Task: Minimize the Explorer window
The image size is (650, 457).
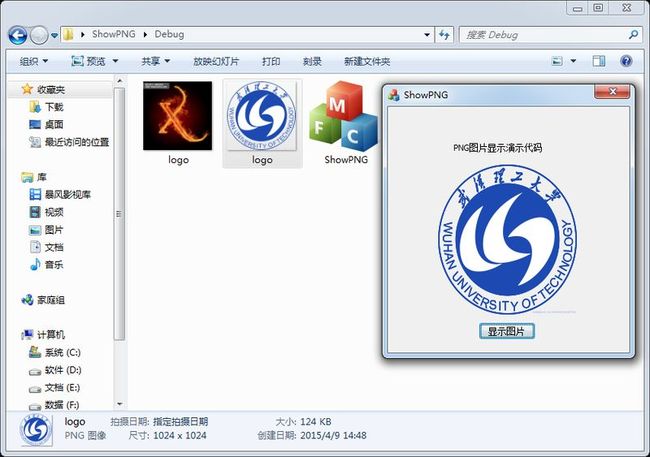Action: pyautogui.click(x=578, y=8)
